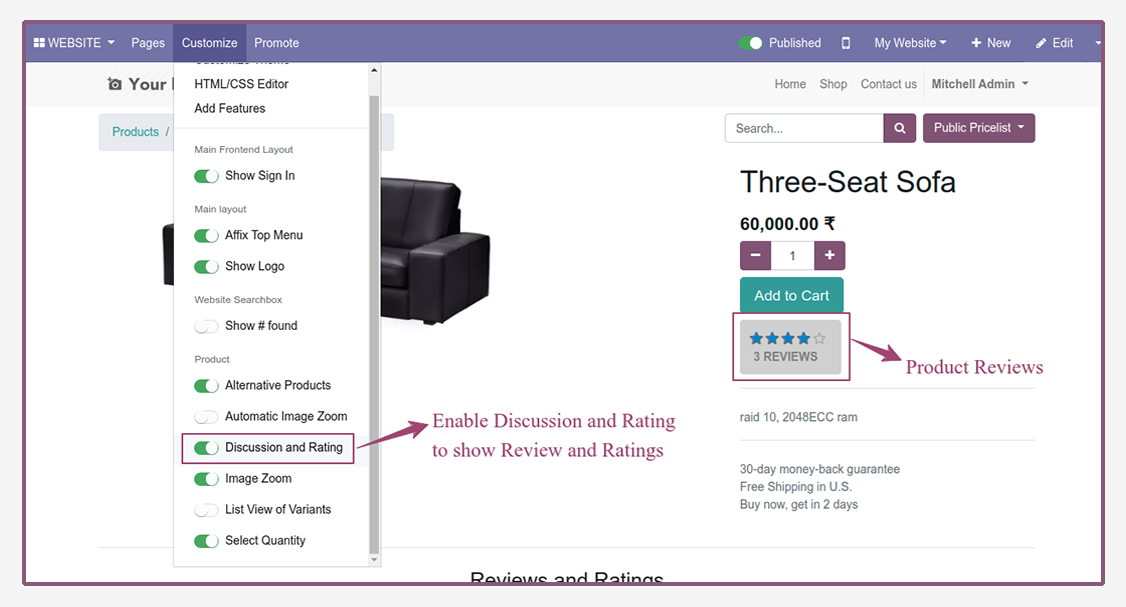1126x607 pixels.
Task: Enable List View of Variants toggle
Action: pos(206,509)
